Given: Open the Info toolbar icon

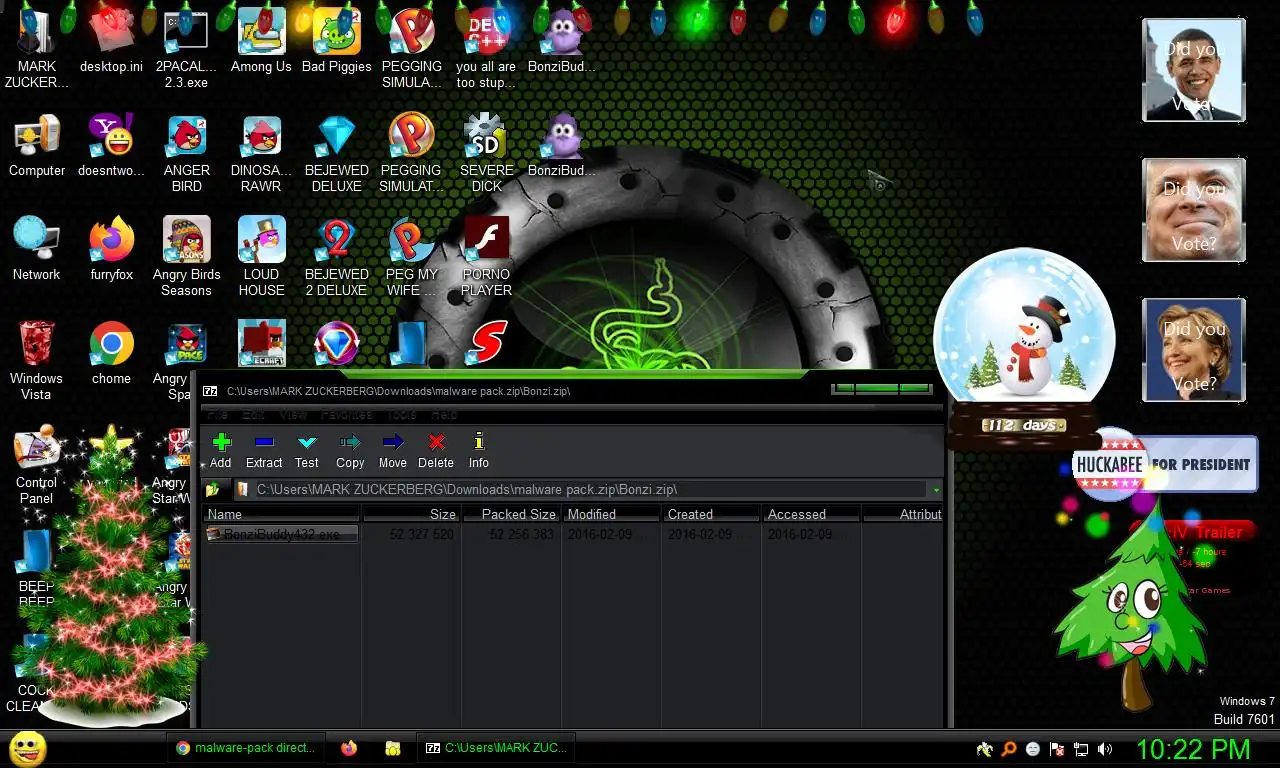Looking at the screenshot, I should pyautogui.click(x=479, y=450).
